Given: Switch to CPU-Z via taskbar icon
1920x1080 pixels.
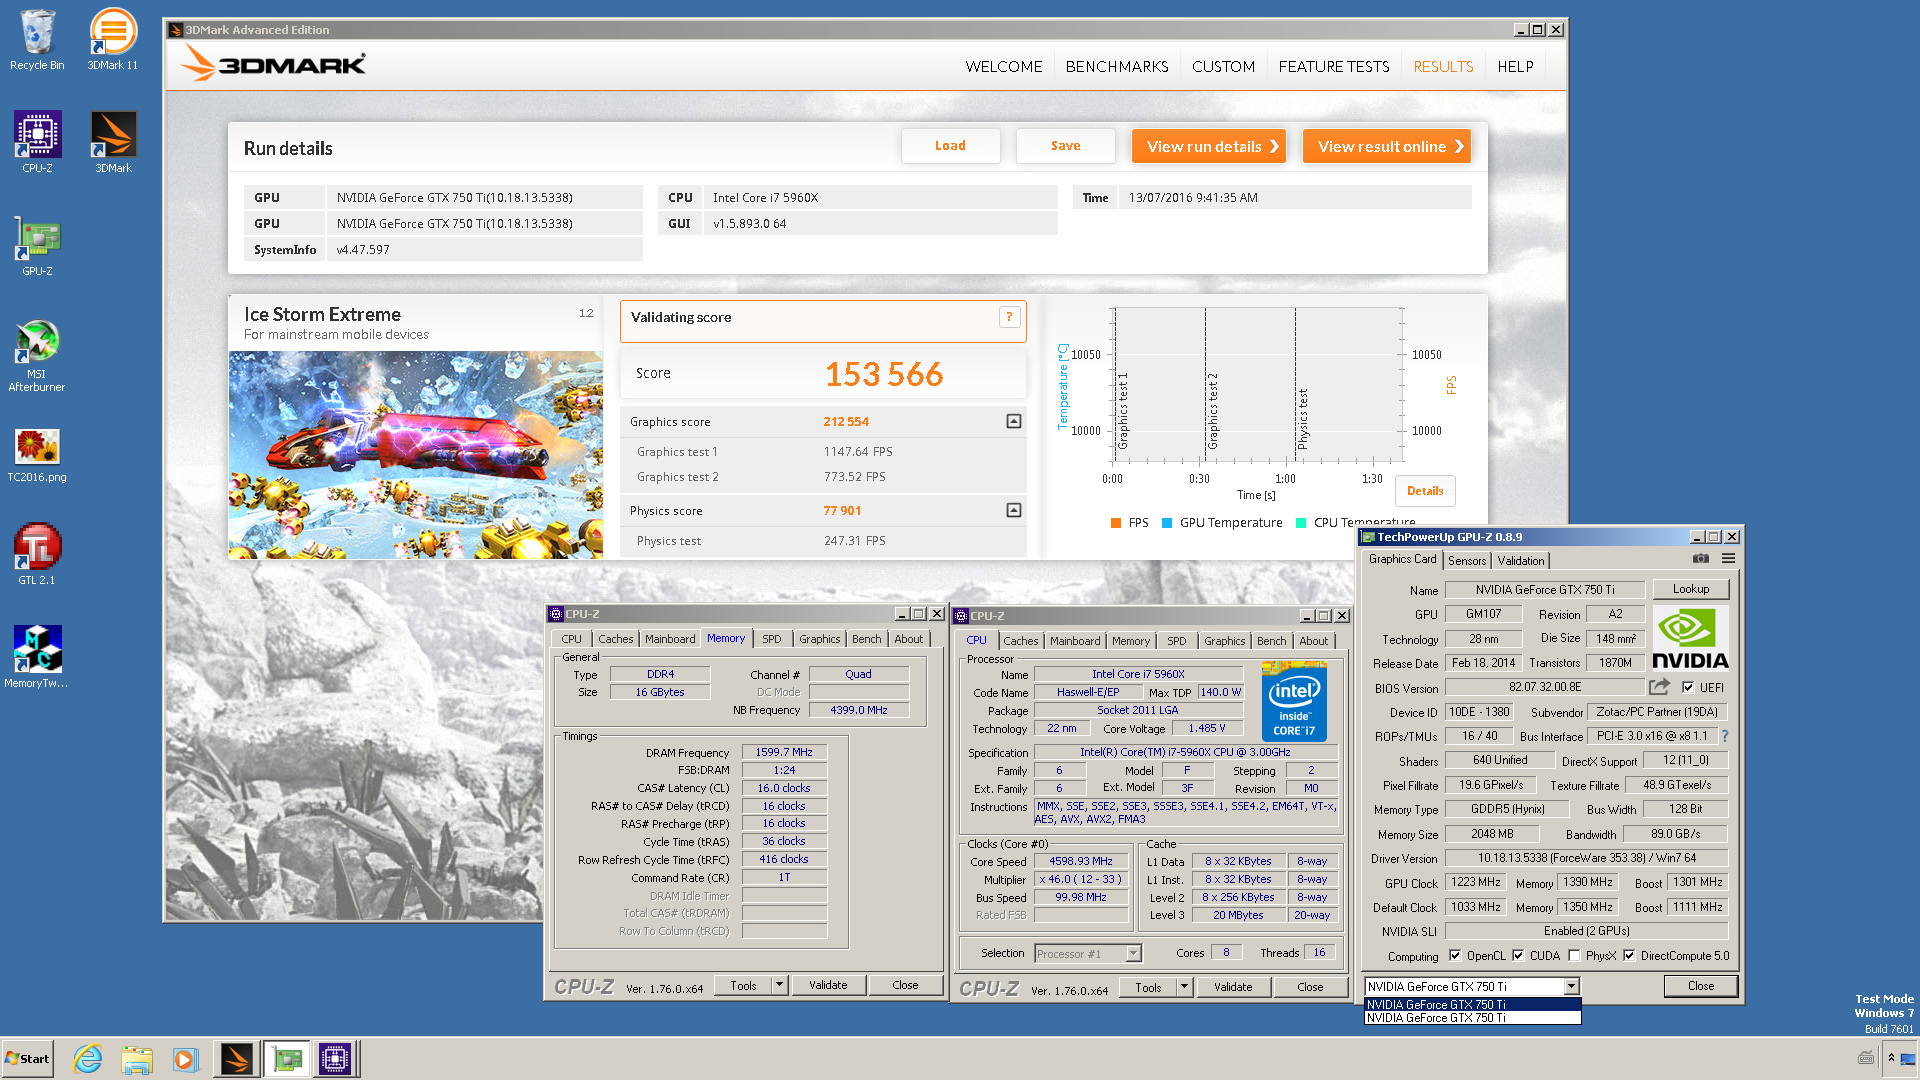Looking at the screenshot, I should 335,1059.
